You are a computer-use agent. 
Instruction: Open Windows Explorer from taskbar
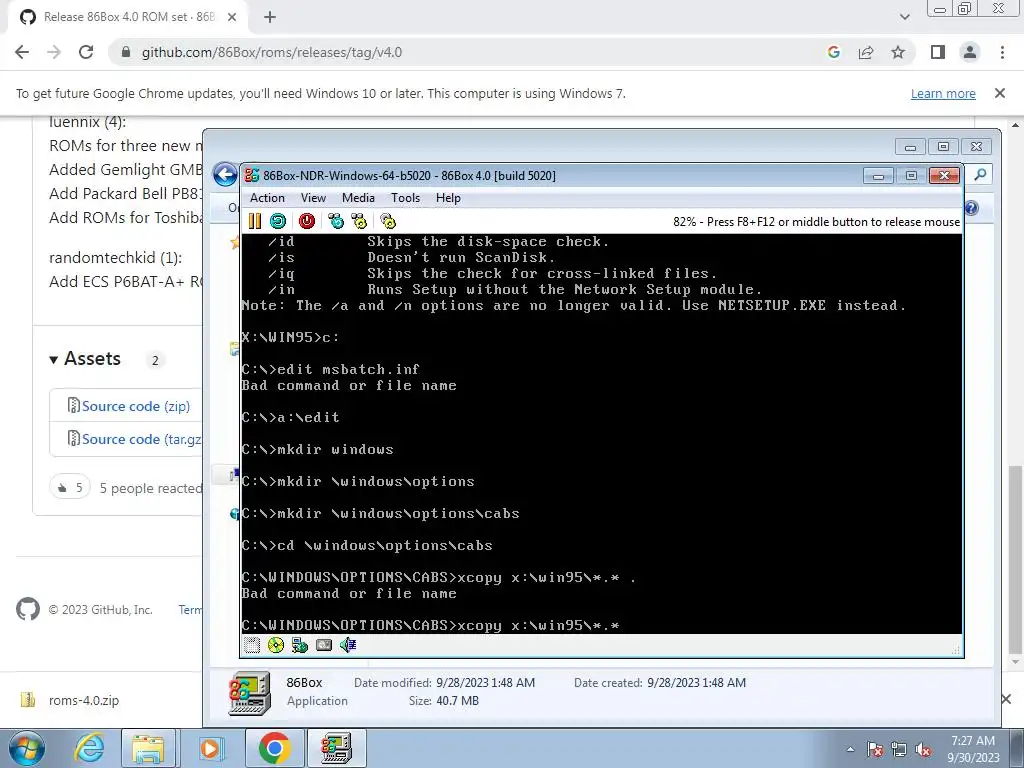148,748
